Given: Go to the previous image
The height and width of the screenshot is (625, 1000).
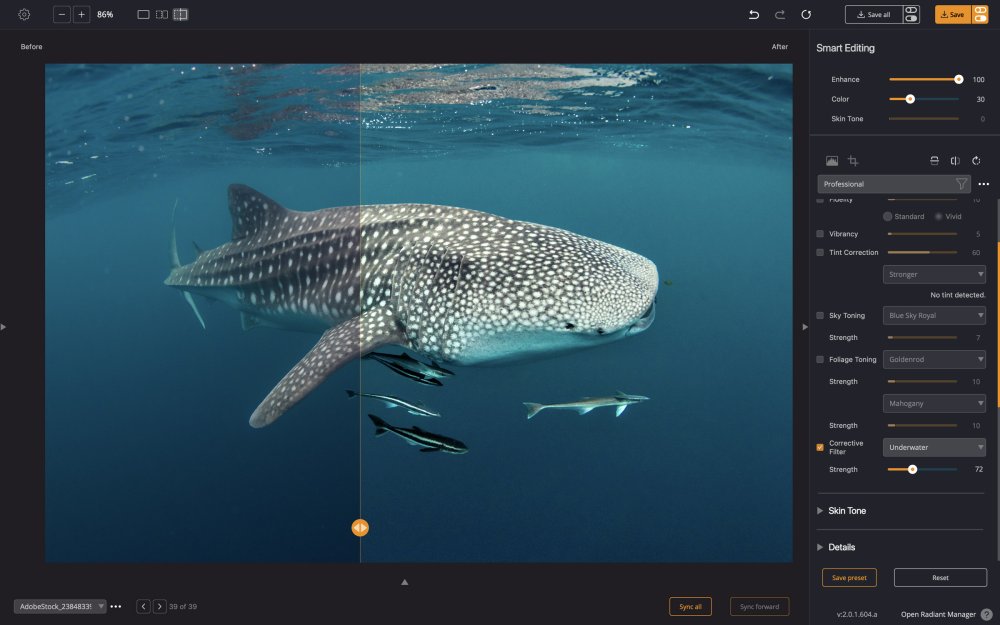Looking at the screenshot, I should tap(143, 607).
